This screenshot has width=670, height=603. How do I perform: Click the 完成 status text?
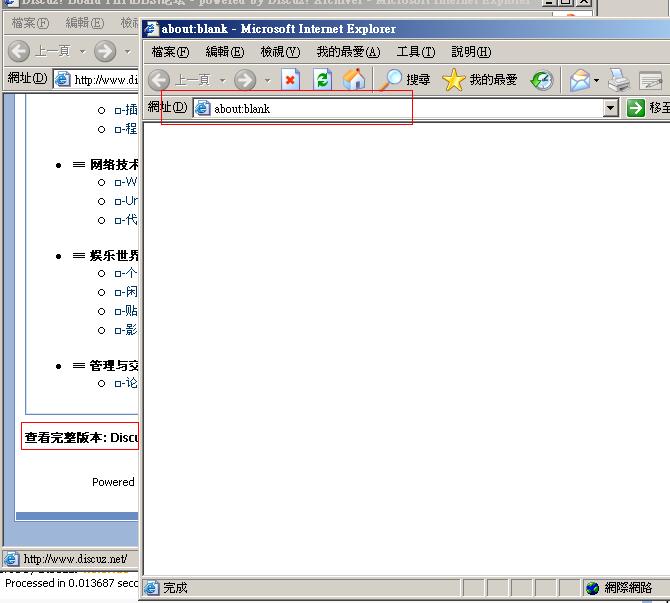[x=175, y=588]
